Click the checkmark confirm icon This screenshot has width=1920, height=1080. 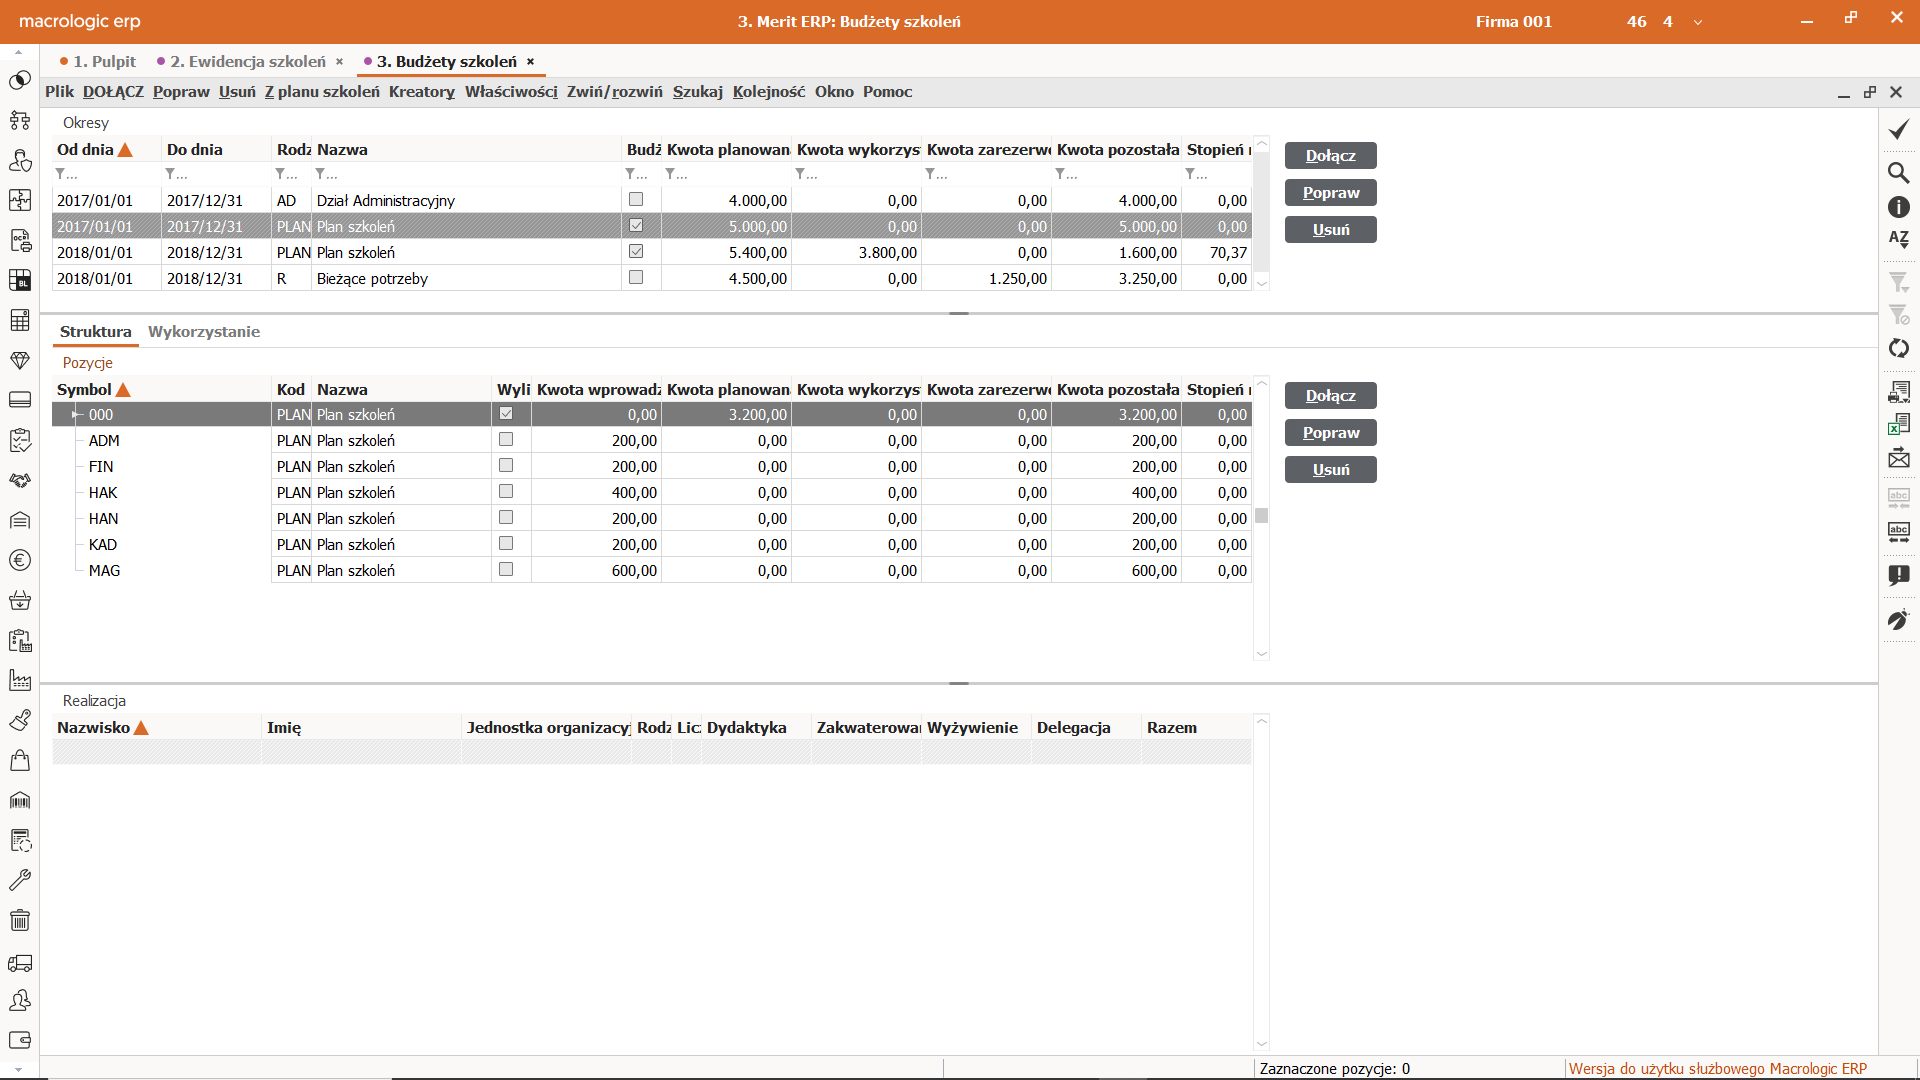[x=1898, y=130]
